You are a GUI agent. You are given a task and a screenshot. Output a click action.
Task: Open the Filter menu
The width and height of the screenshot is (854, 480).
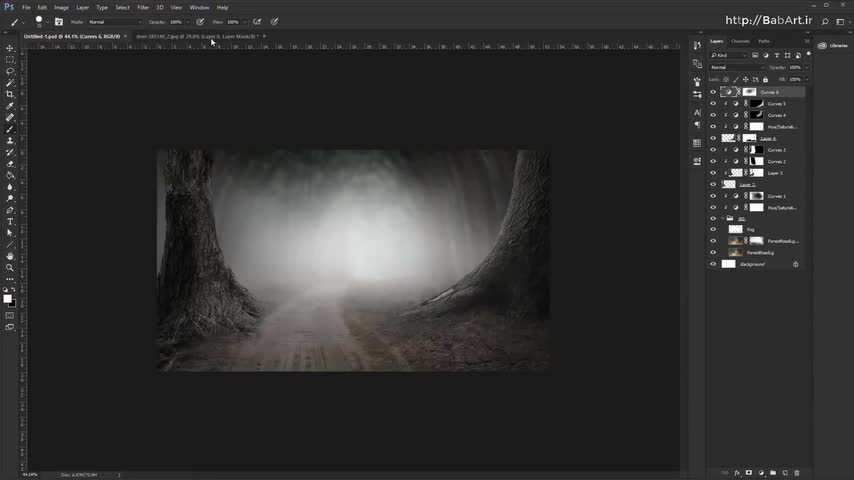pos(143,8)
